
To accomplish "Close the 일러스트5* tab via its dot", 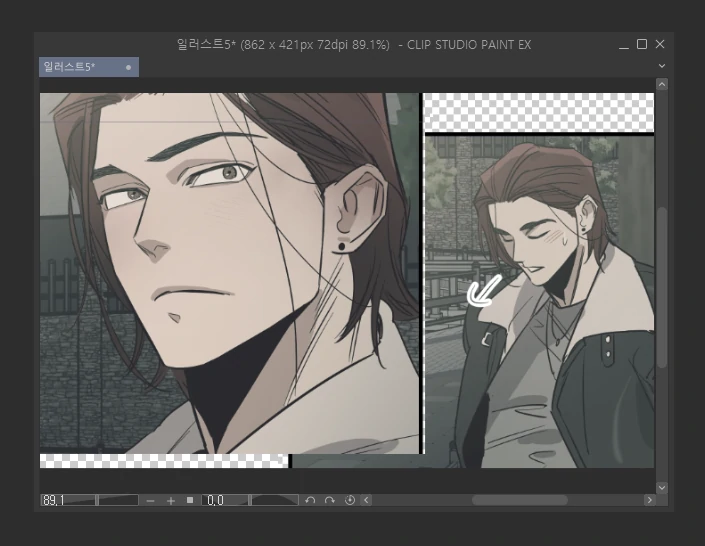I will 129,67.
